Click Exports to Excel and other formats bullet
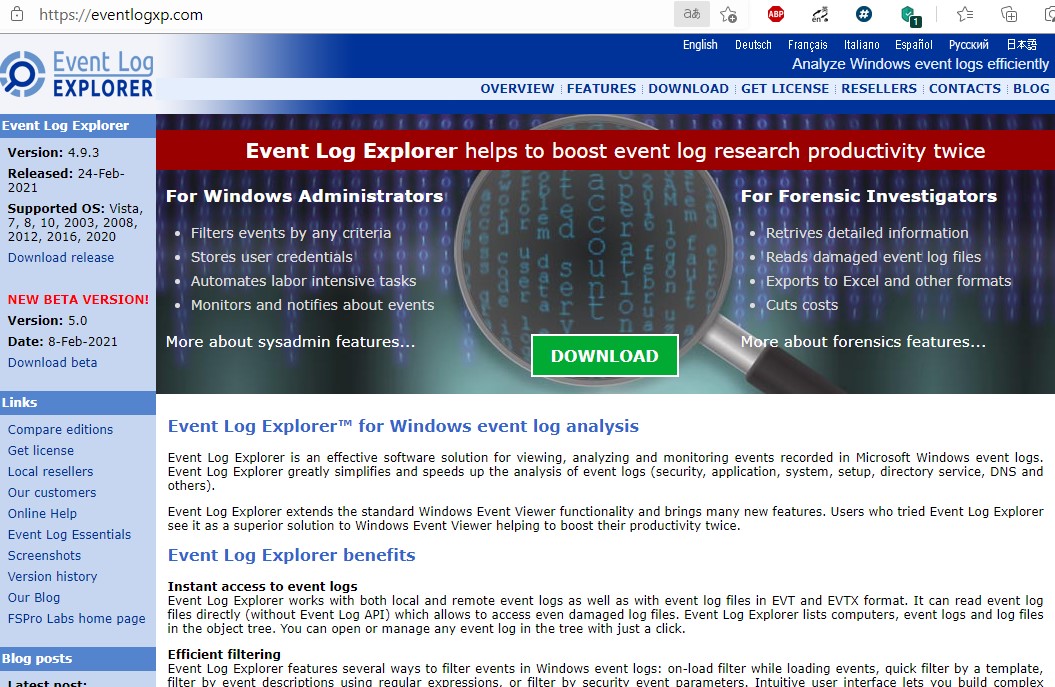 coord(888,281)
